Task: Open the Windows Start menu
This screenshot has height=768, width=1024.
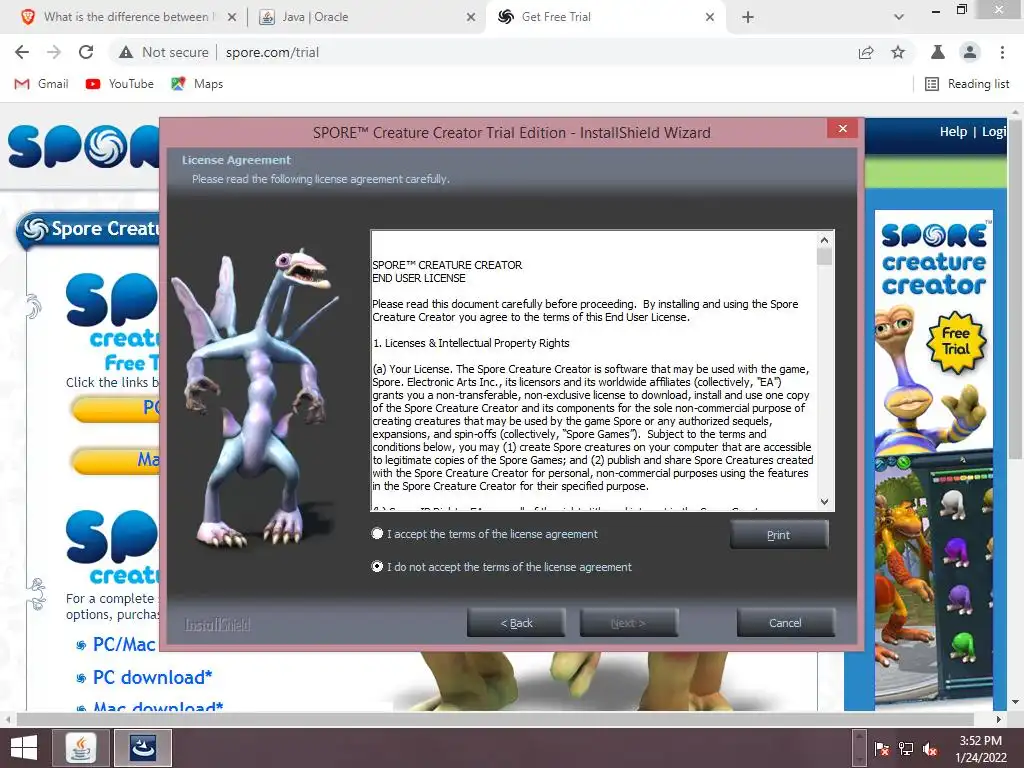Action: pos(24,748)
